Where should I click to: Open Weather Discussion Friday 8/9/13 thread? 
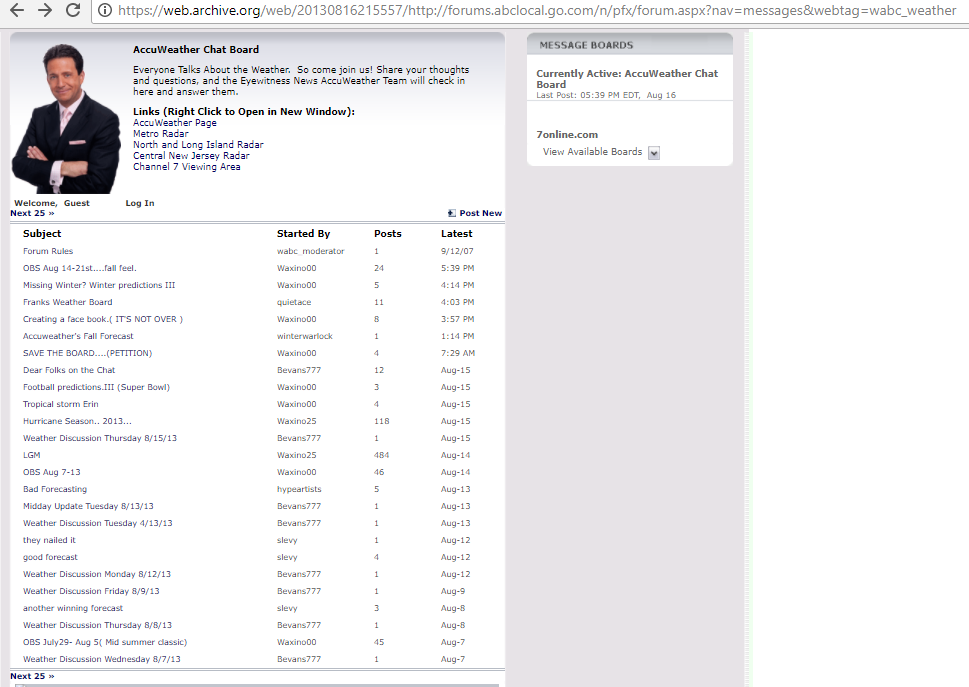(x=91, y=591)
